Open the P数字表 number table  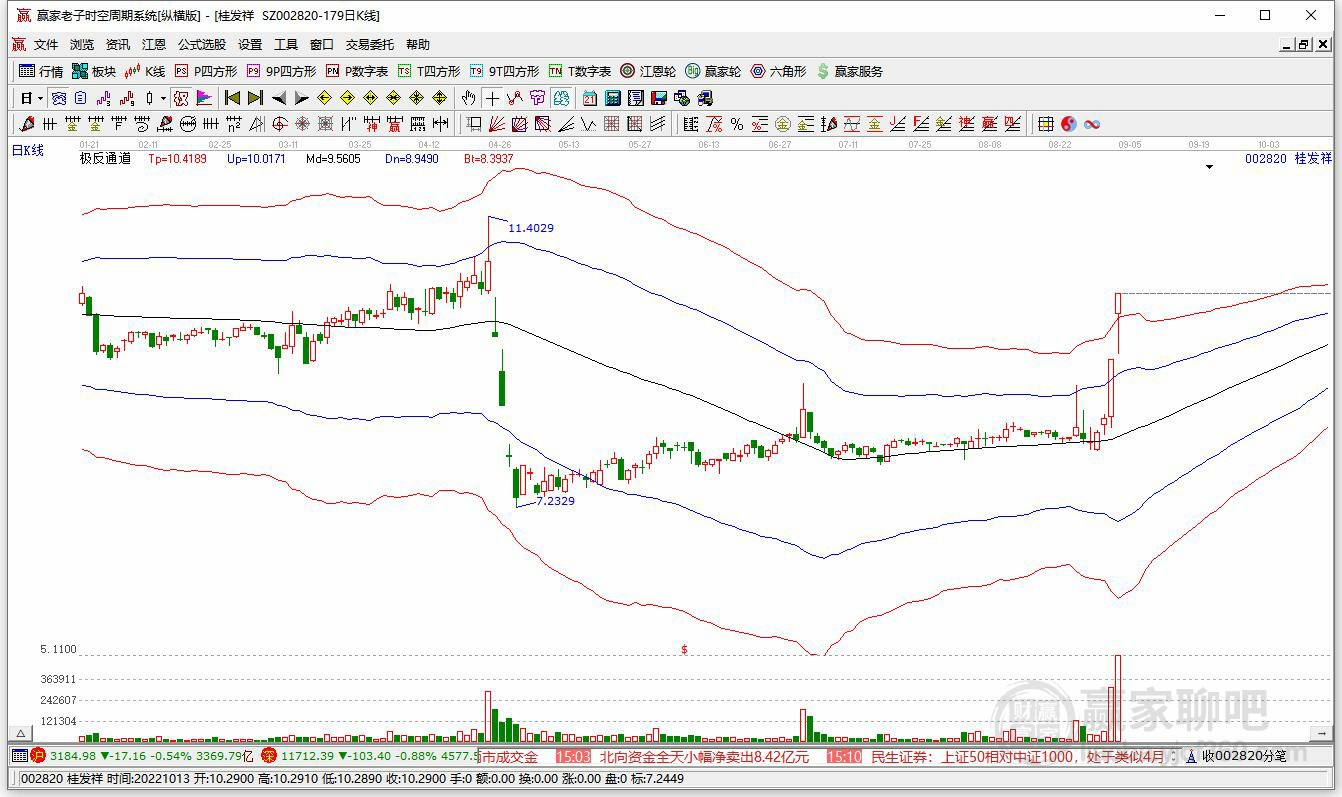click(x=357, y=71)
